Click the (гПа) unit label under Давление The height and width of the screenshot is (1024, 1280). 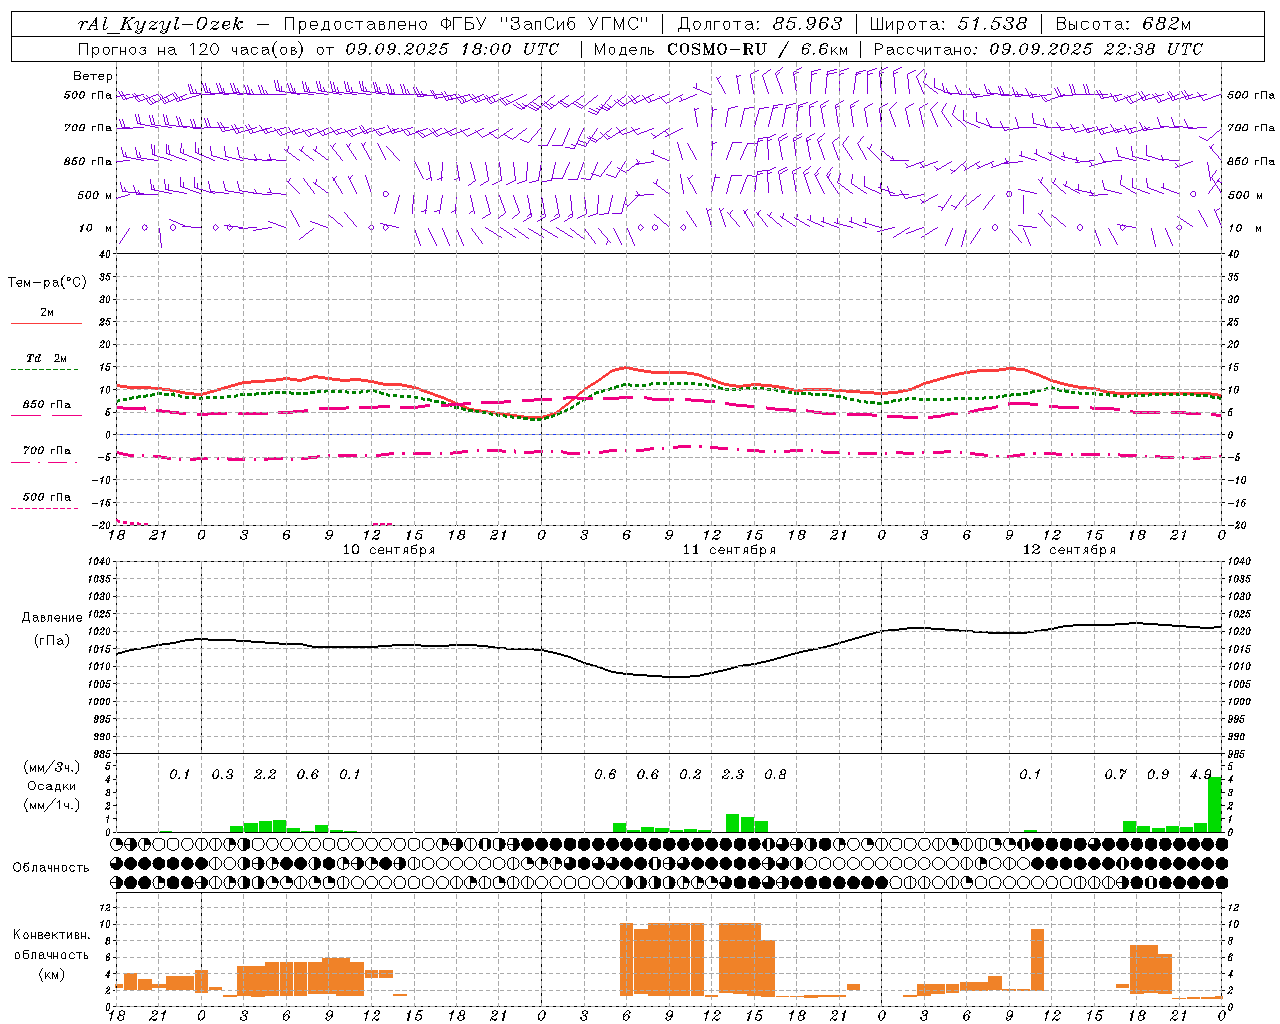pyautogui.click(x=52, y=641)
